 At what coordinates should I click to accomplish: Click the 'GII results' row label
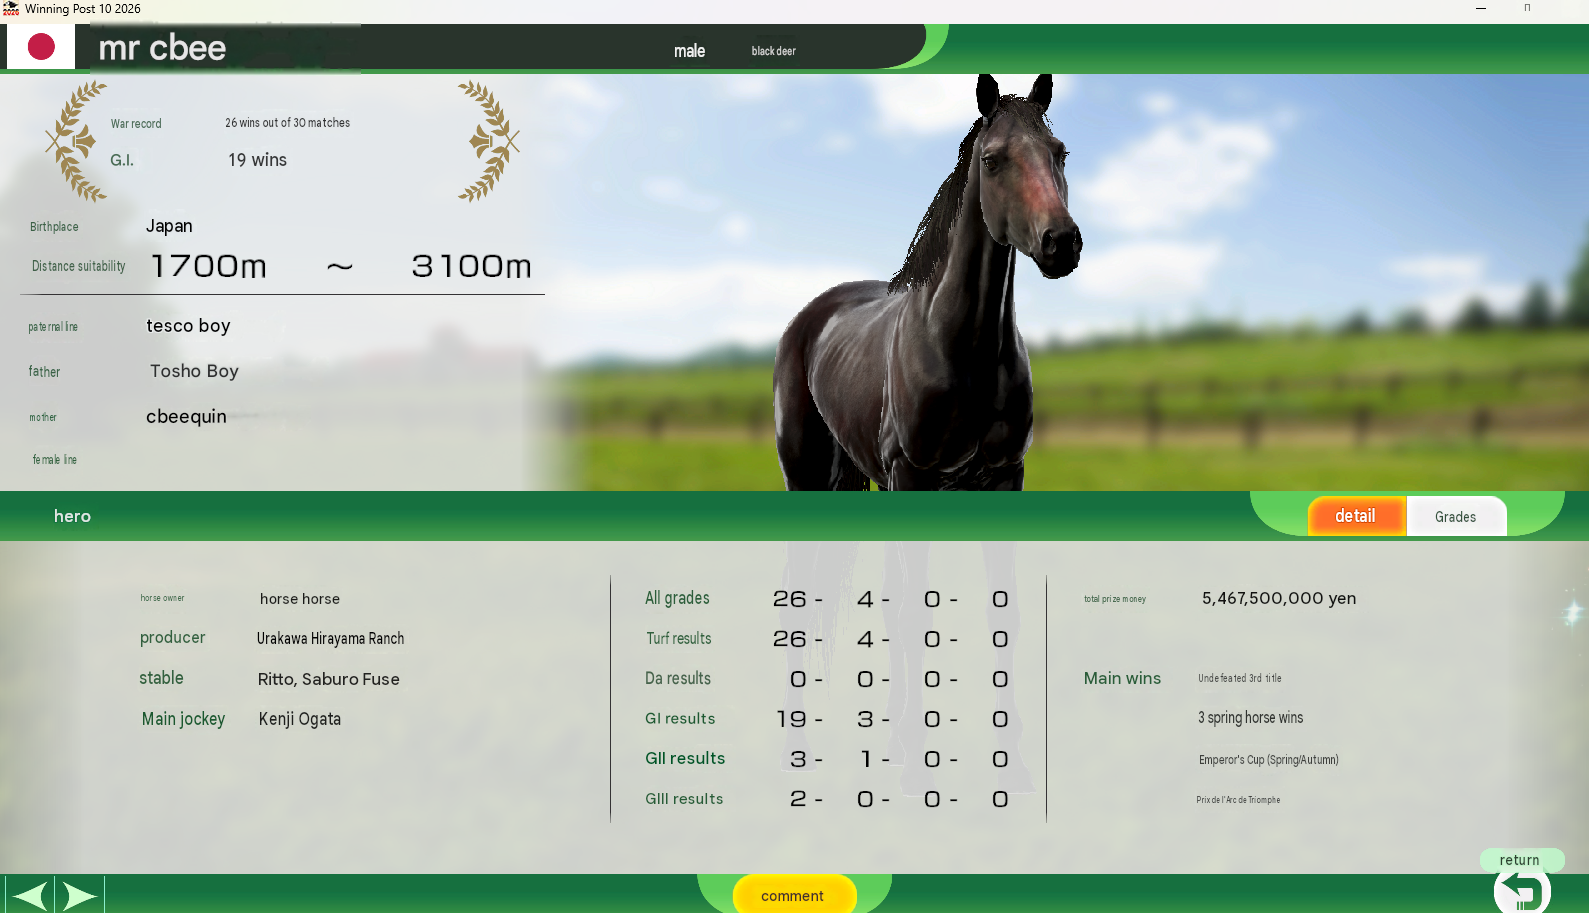click(x=685, y=758)
